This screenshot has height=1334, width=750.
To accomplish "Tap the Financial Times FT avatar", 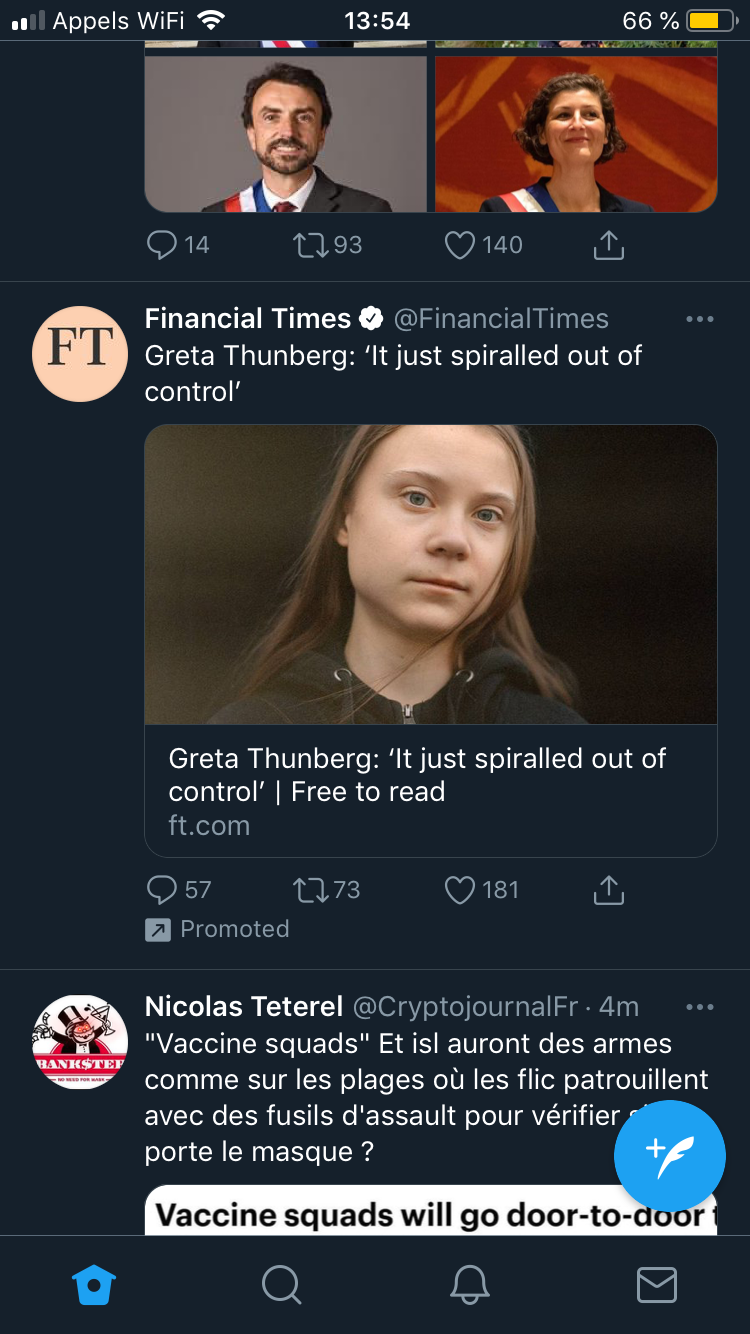I will tap(80, 353).
